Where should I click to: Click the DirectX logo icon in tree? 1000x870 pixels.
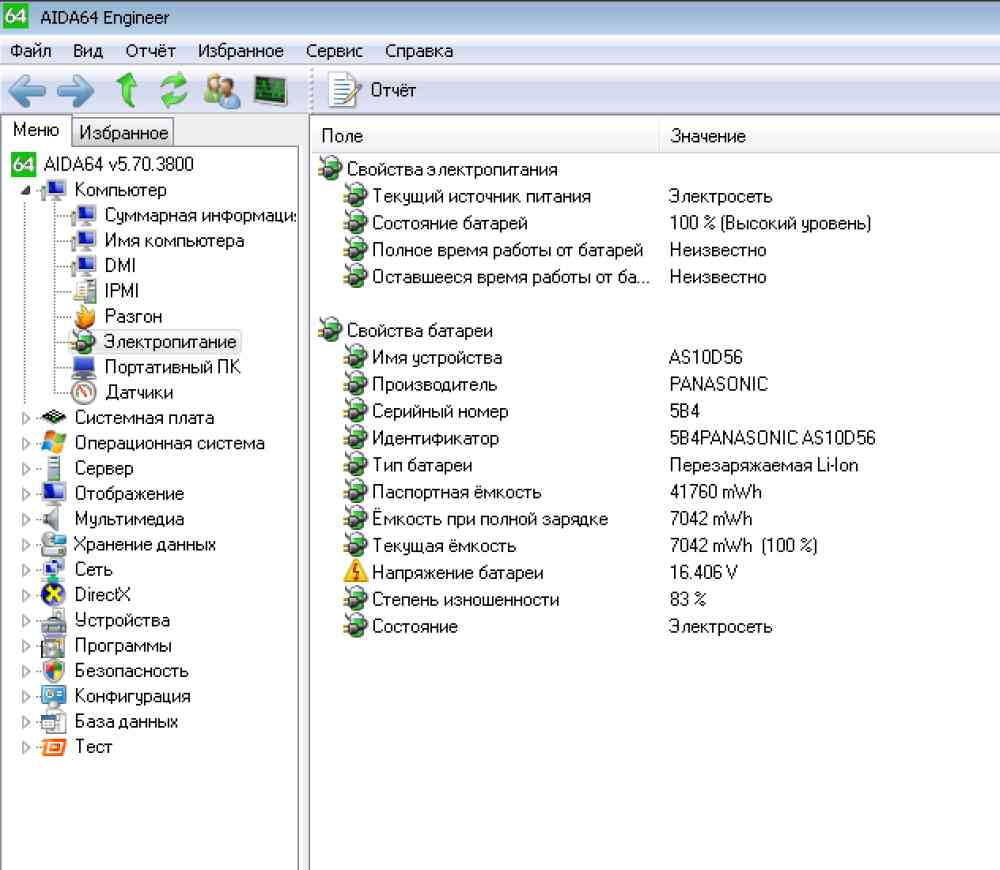click(x=53, y=594)
